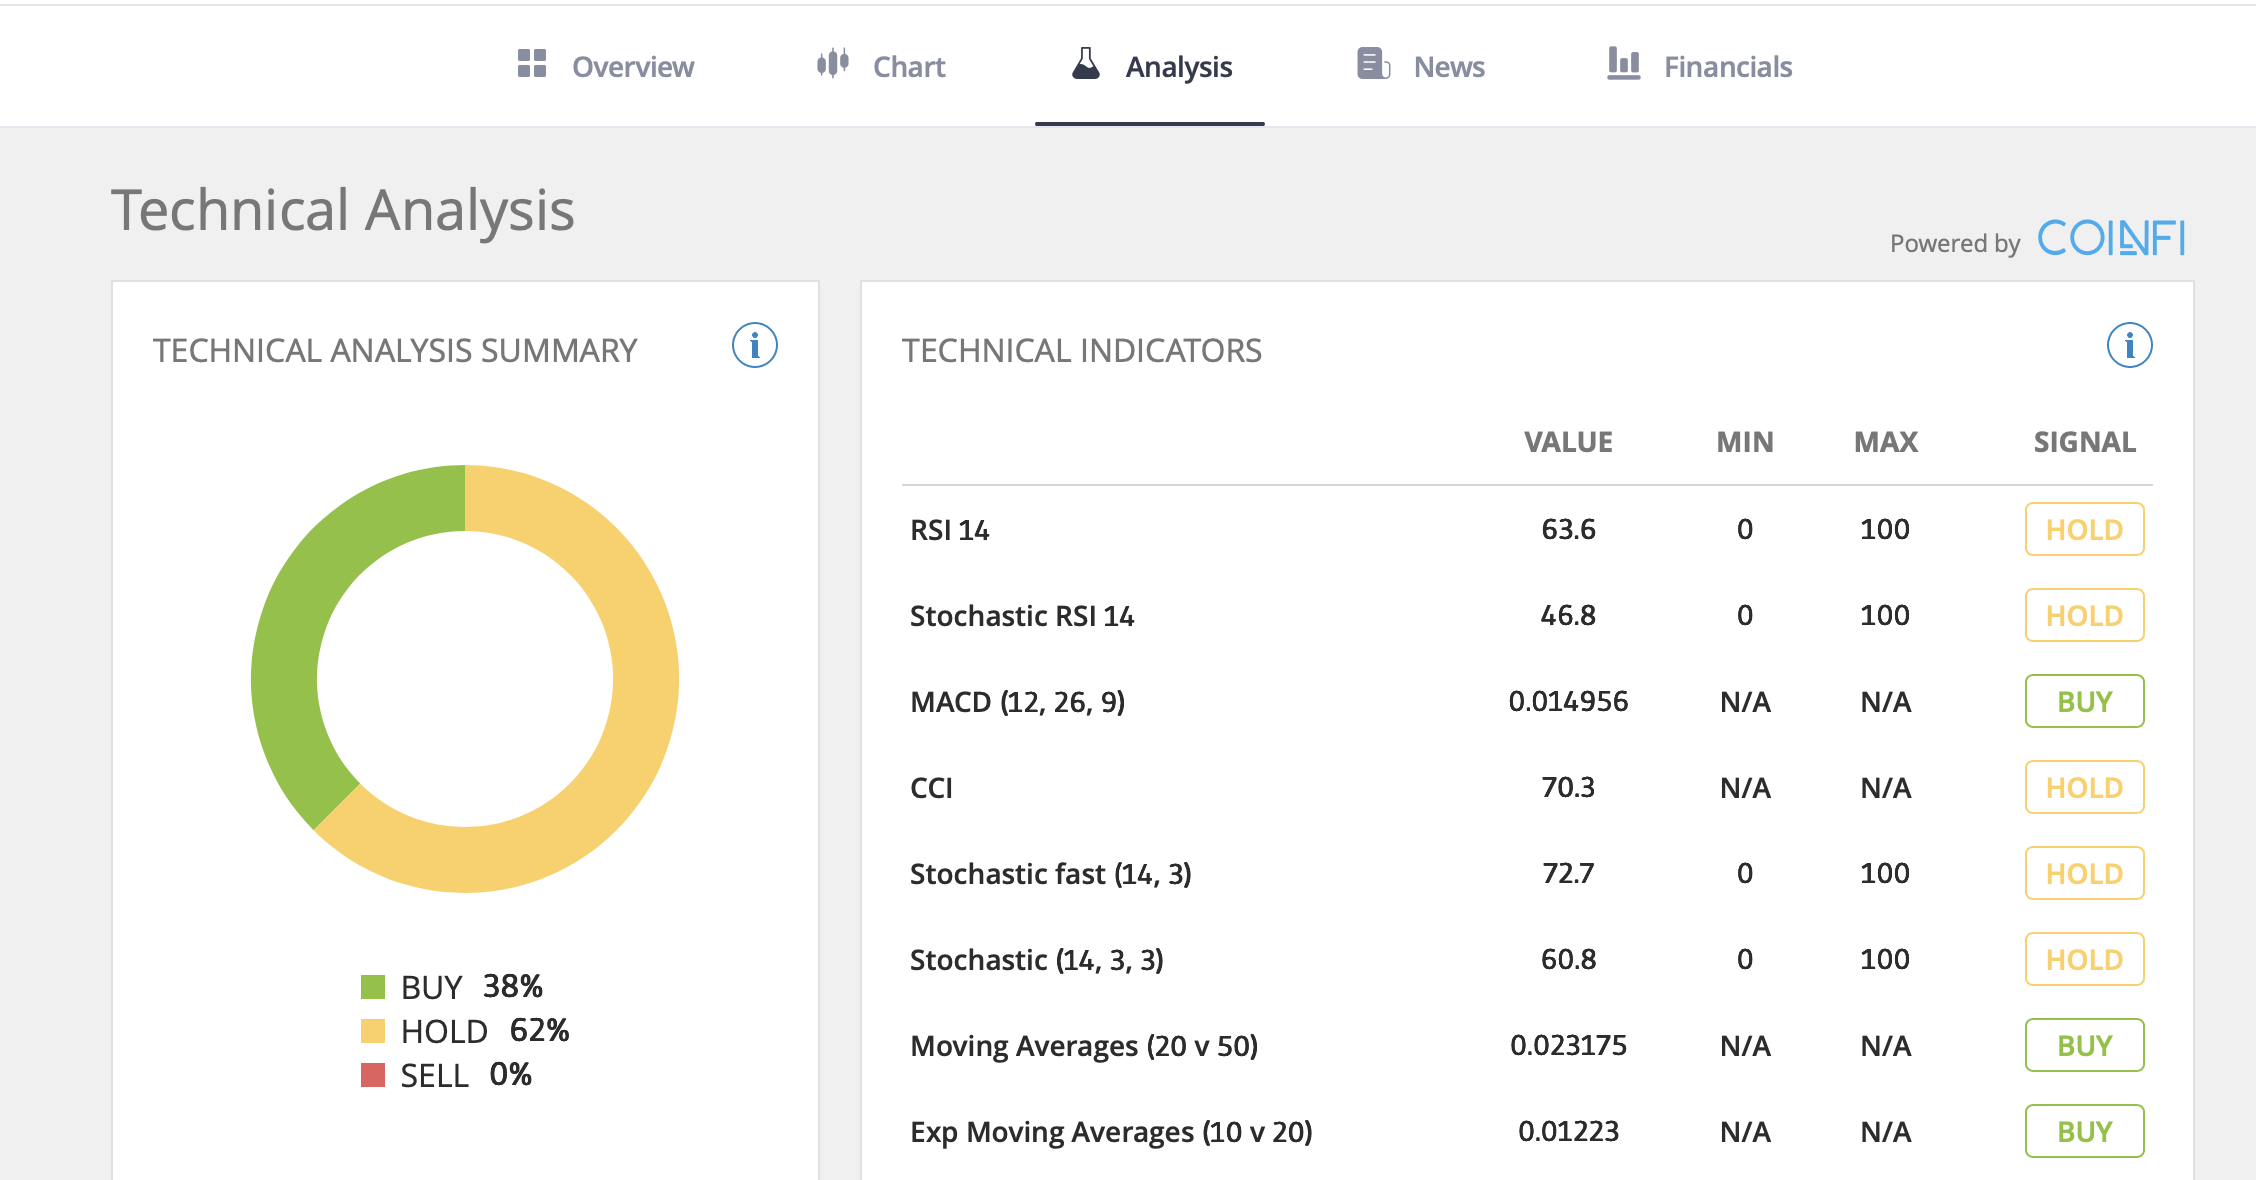This screenshot has width=2256, height=1180.
Task: Click the green BUY legend swatch
Action: coord(373,987)
